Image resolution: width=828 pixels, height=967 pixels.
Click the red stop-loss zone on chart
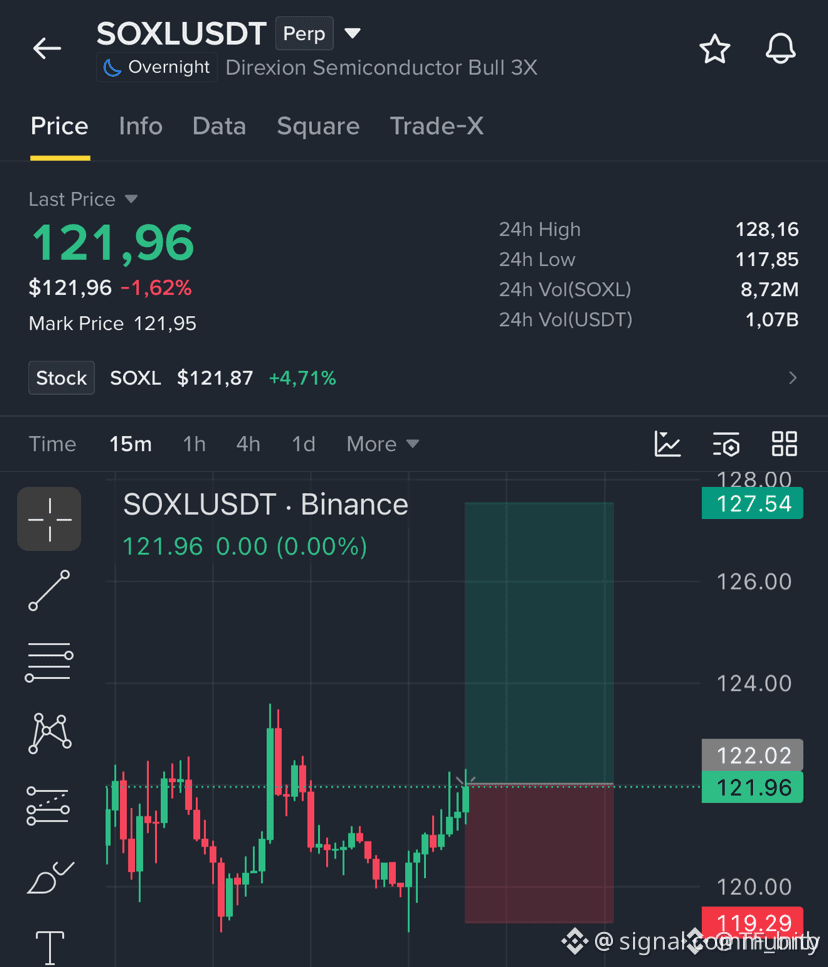[x=539, y=854]
